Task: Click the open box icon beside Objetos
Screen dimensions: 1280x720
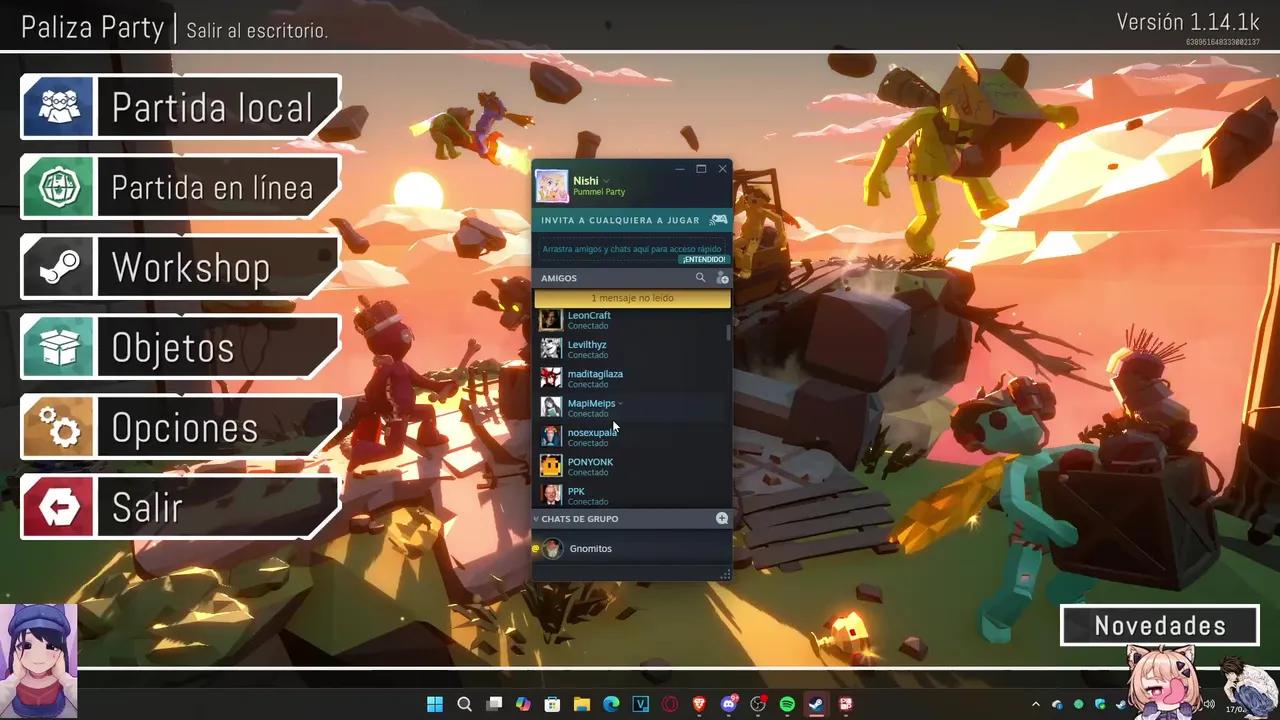Action: (59, 347)
